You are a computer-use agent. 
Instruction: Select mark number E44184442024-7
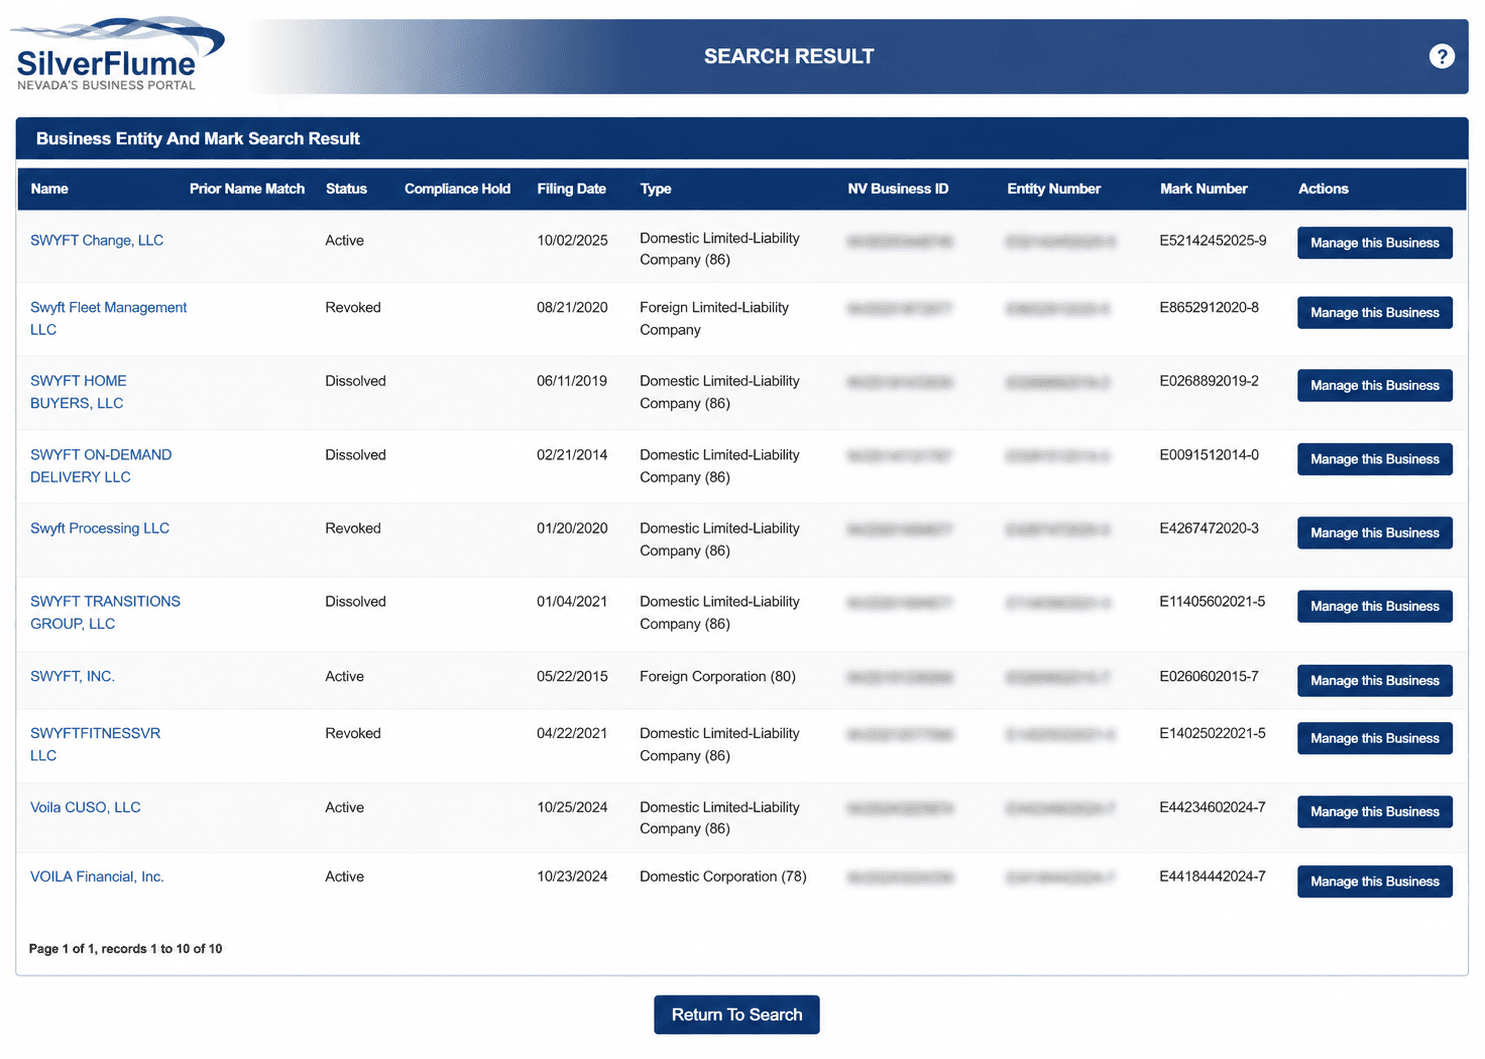pyautogui.click(x=1212, y=876)
